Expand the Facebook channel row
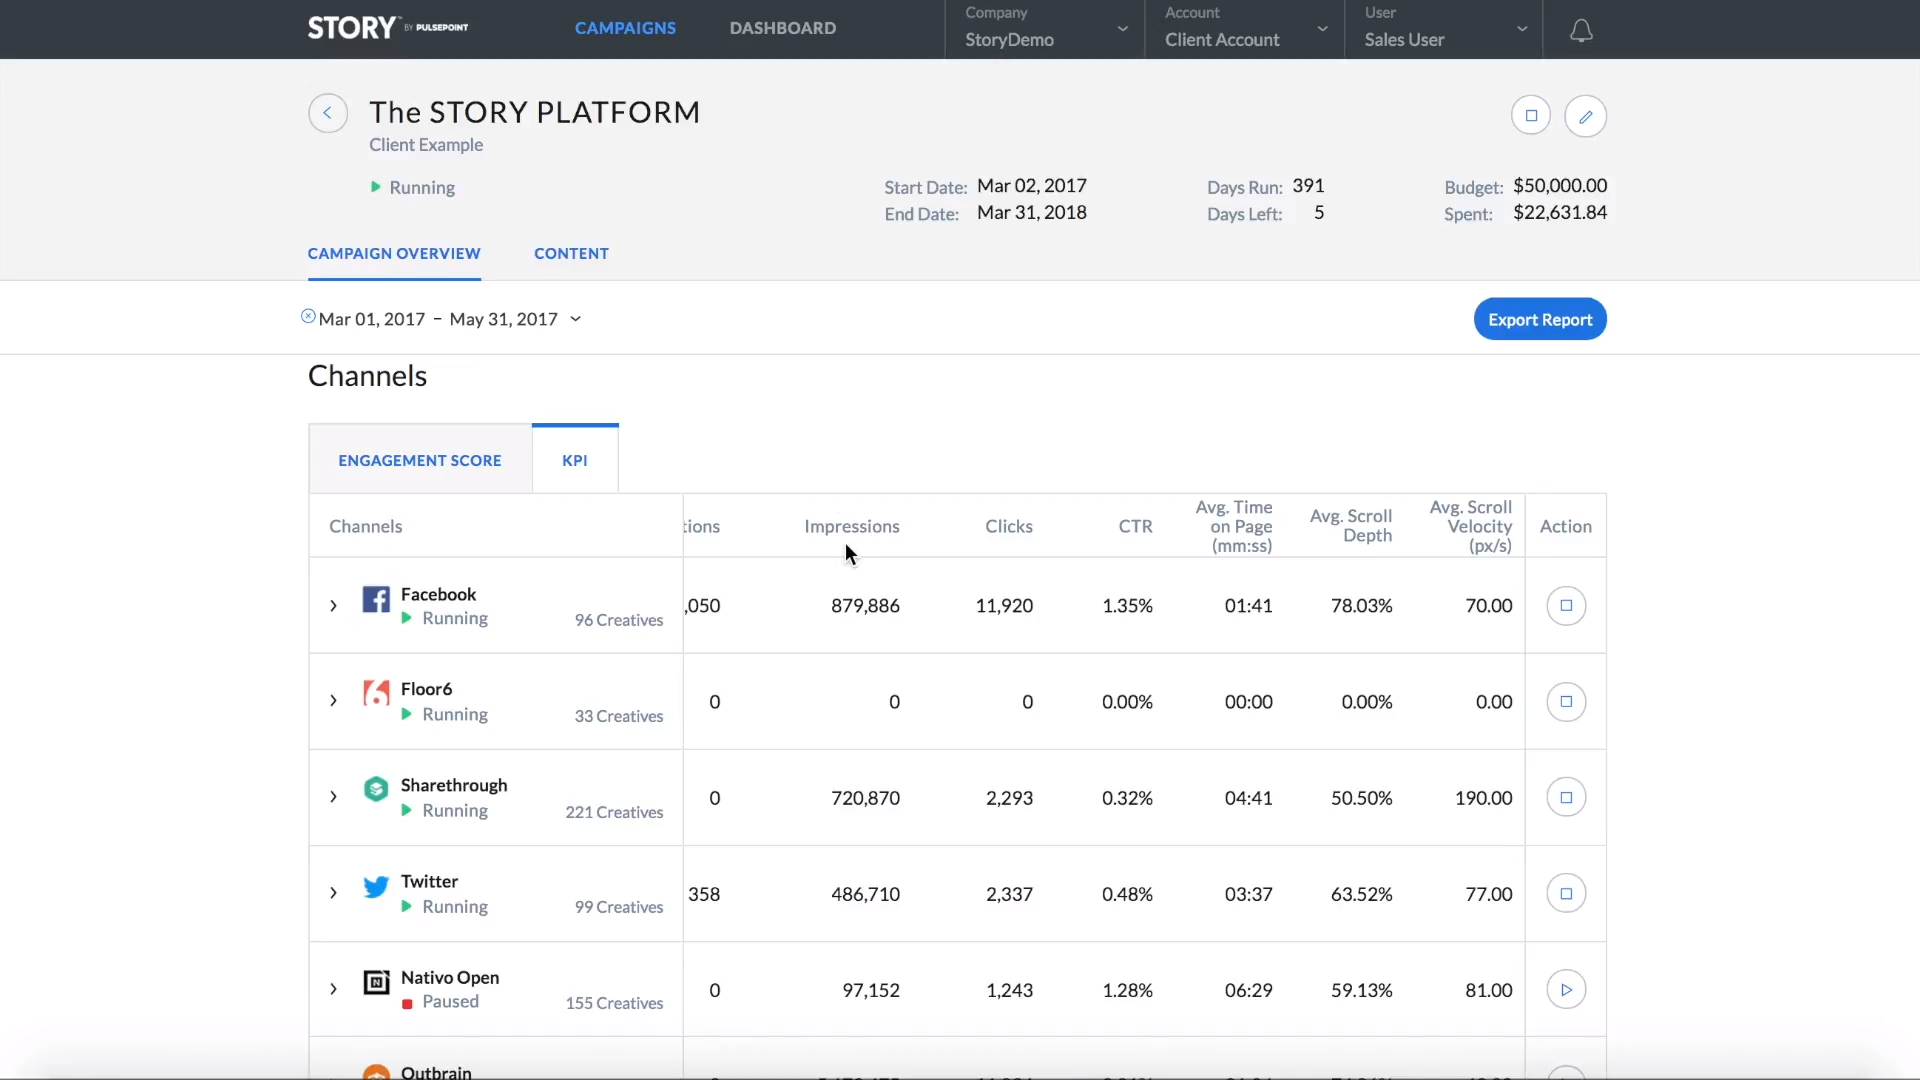The width and height of the screenshot is (1920, 1080). coord(333,605)
